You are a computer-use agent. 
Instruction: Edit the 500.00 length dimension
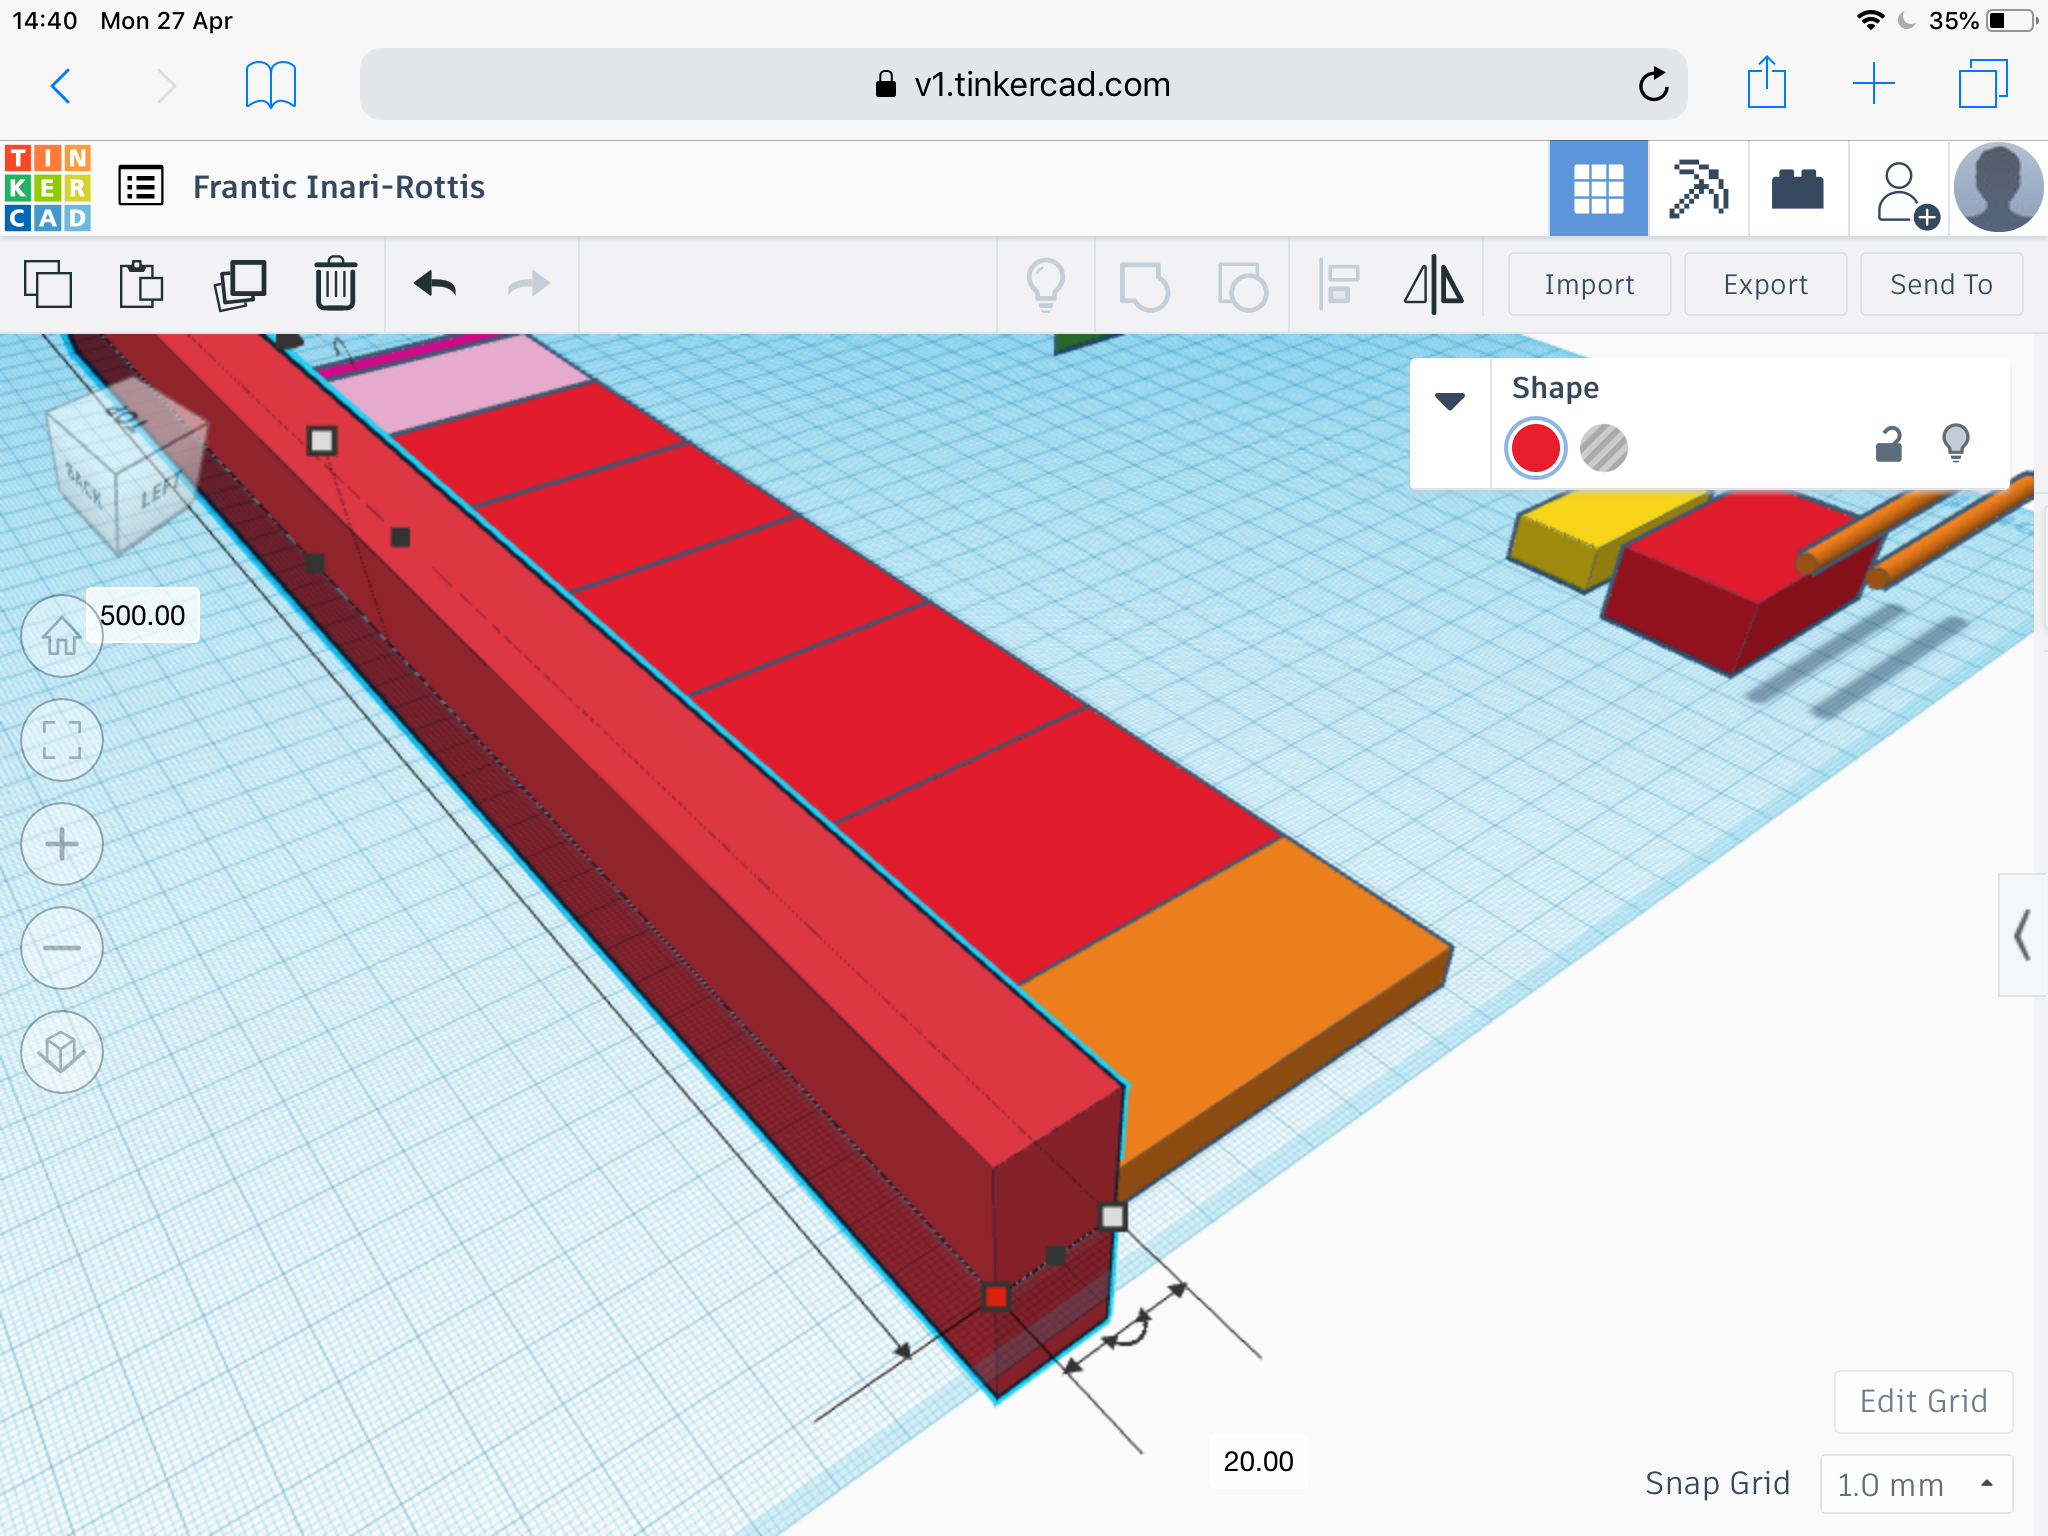(x=142, y=615)
